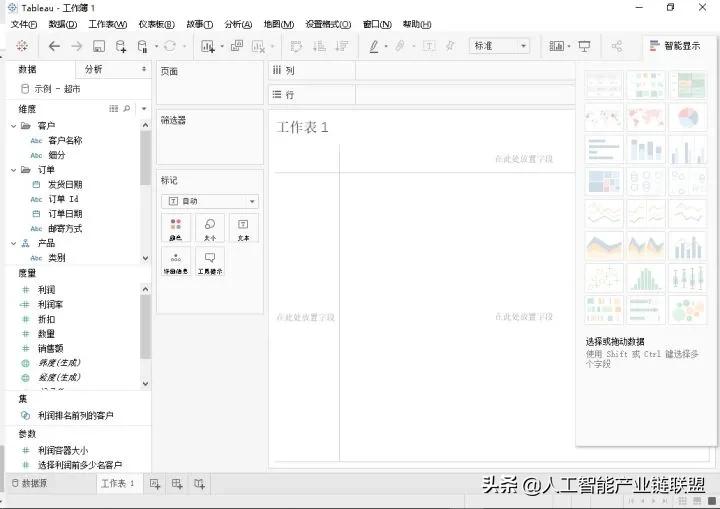
Task: Select the 工作表 1 sheet tab
Action: [118, 483]
